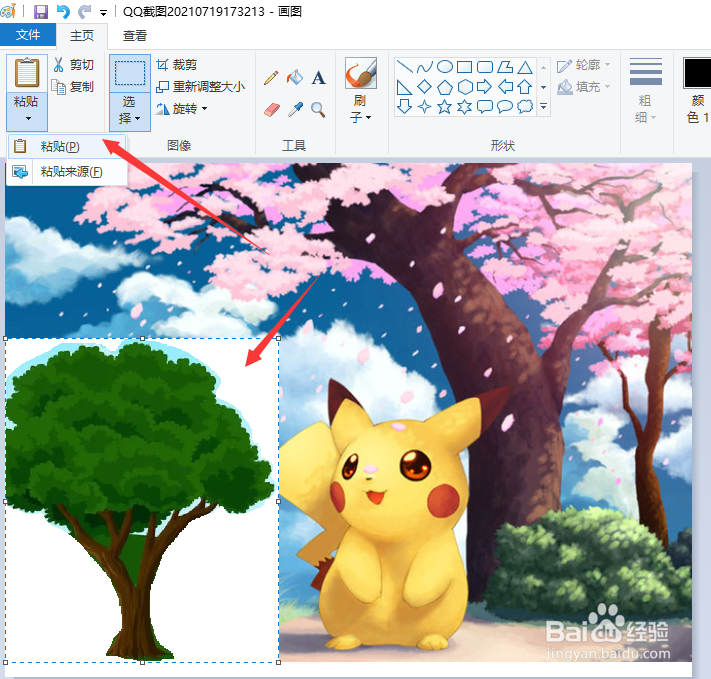711x679 pixels.
Task: Select the Magnifier tool
Action: point(318,109)
